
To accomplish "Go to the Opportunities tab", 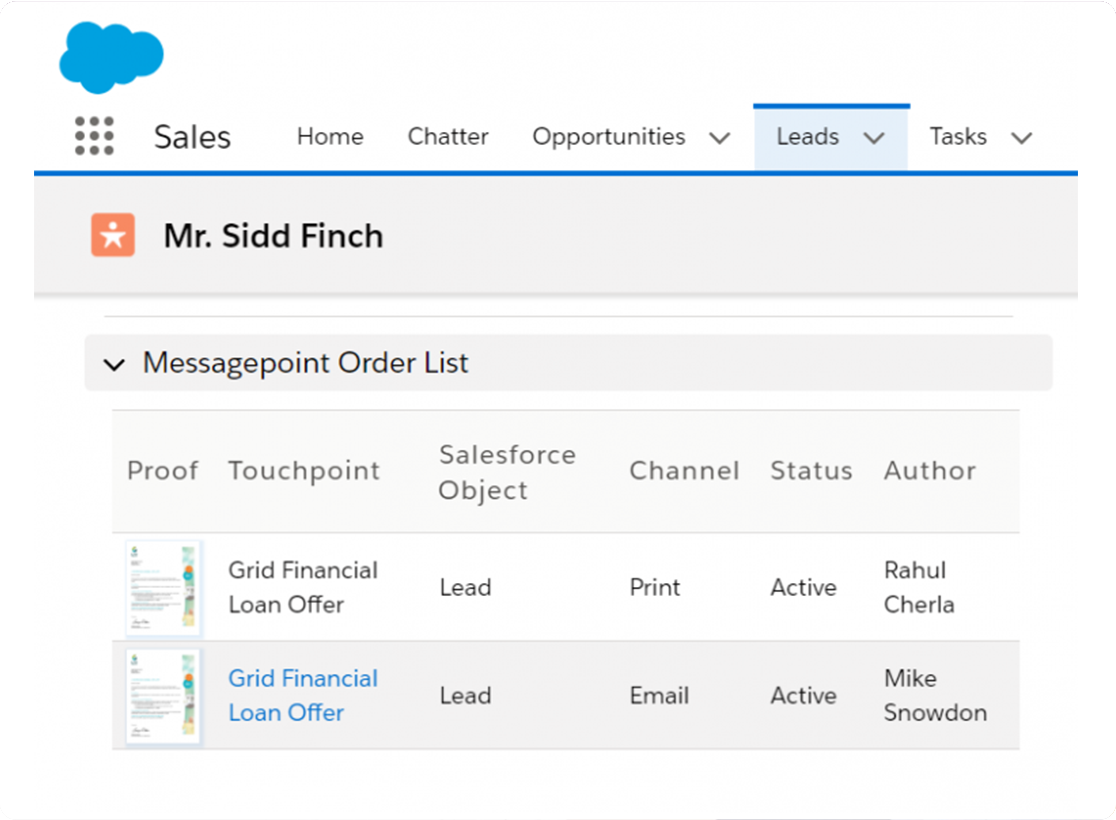I will [608, 137].
